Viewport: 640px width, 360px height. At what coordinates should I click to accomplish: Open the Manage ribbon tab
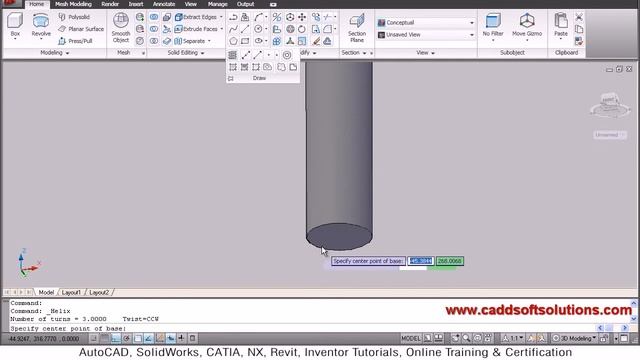point(218,4)
